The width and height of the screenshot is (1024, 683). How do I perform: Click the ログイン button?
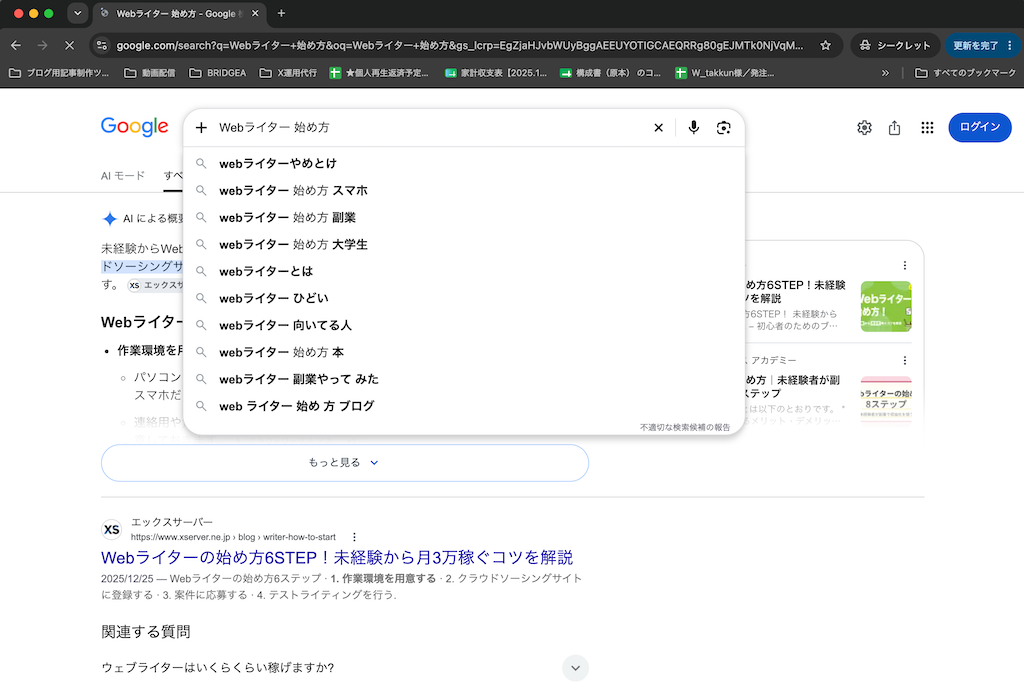coord(980,127)
